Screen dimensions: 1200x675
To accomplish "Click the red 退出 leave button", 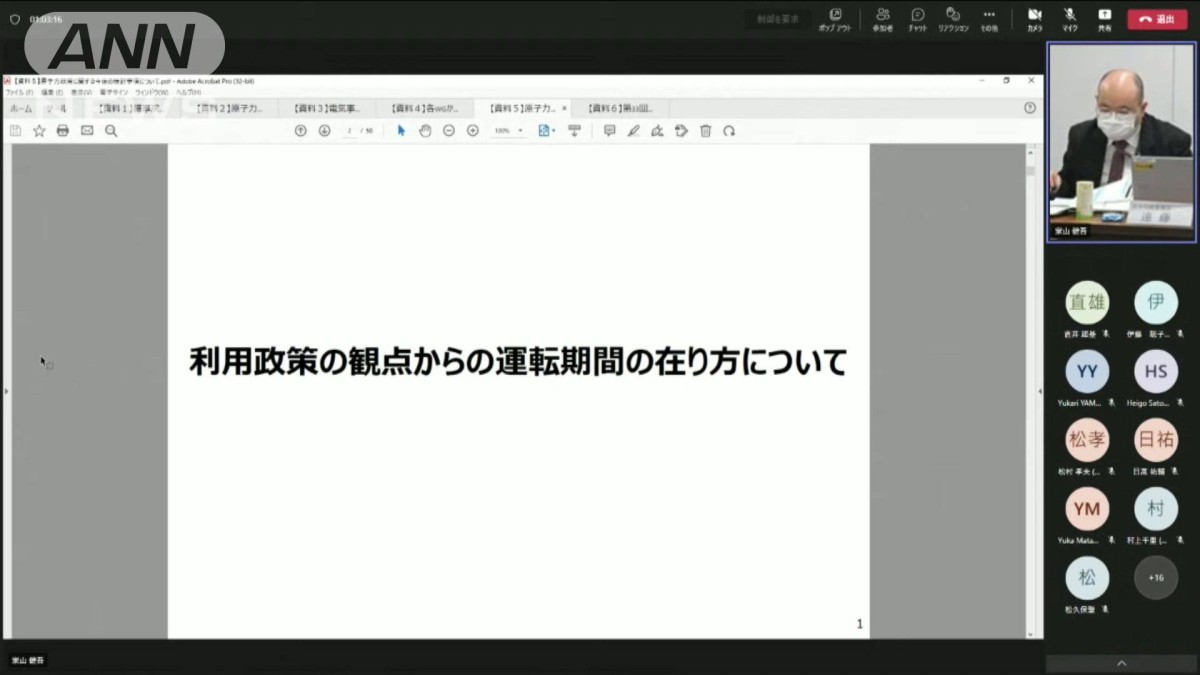I will 1157,19.
